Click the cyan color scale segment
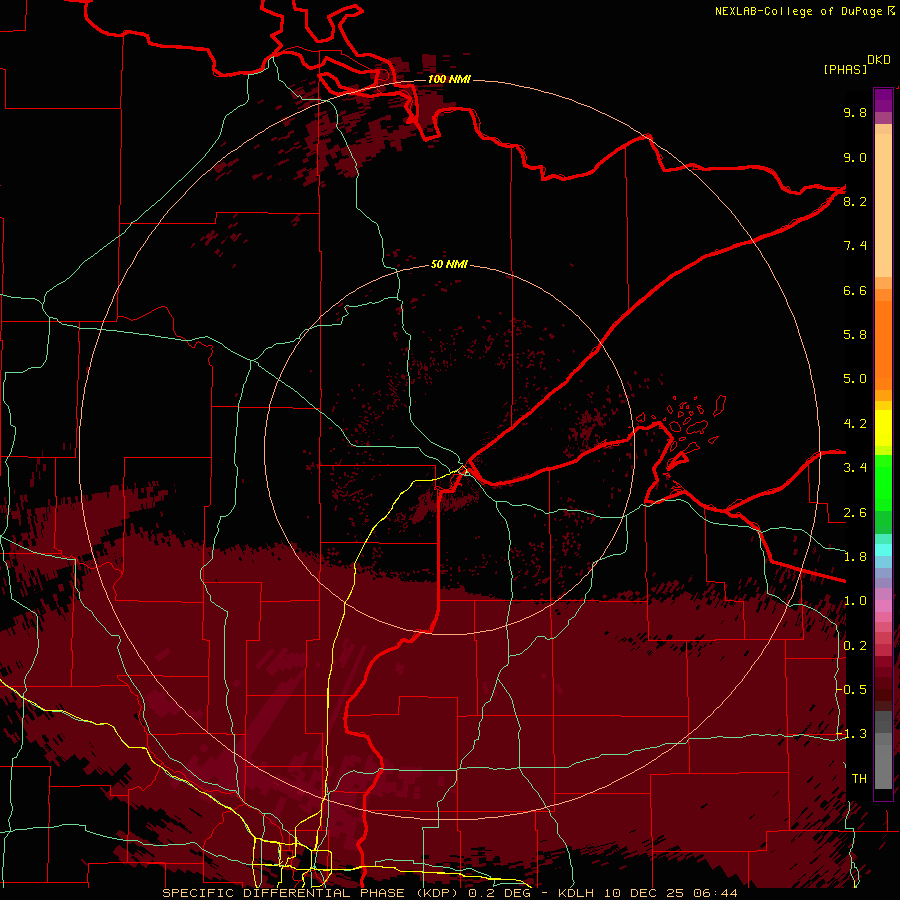The image size is (900, 900). click(x=883, y=550)
